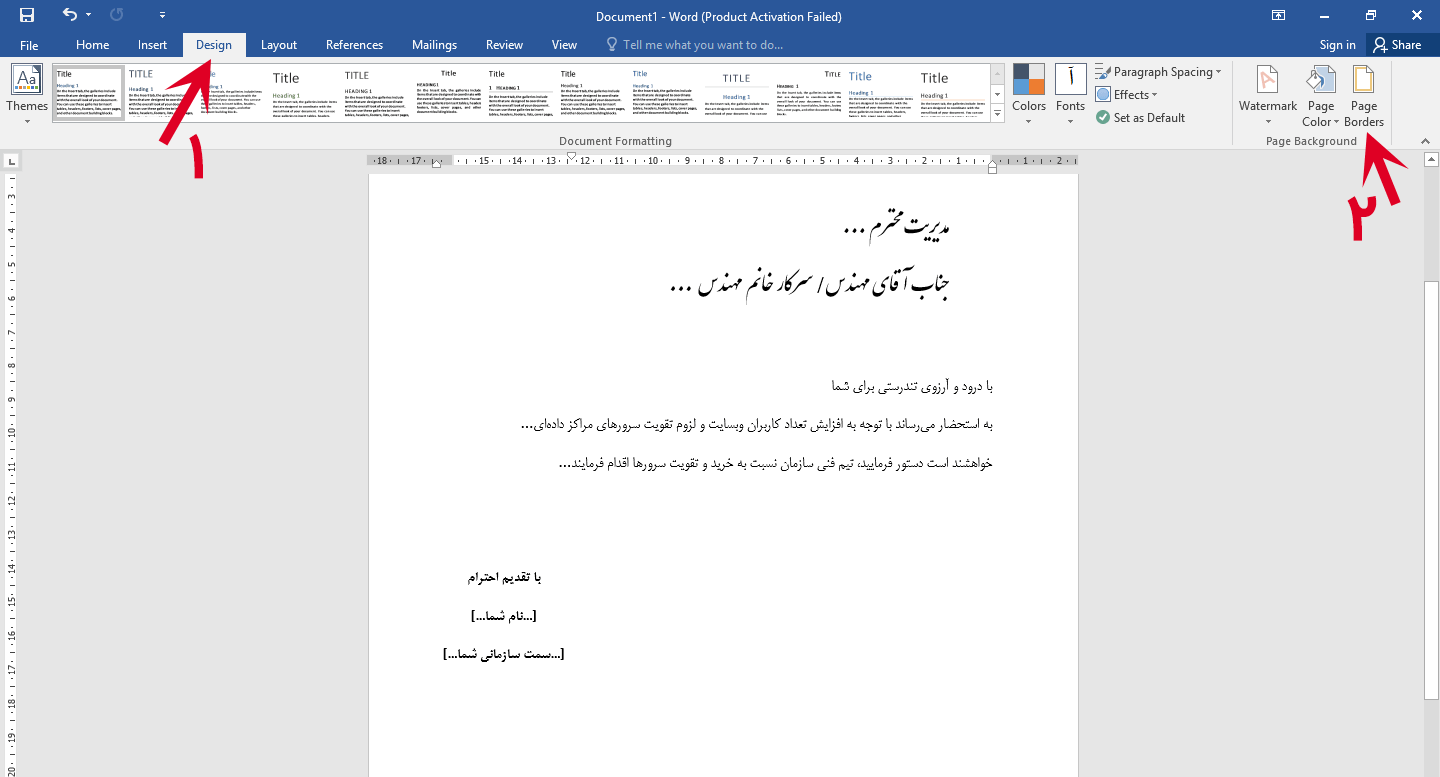Screen dimensions: 1440x777
Task: Open the Page Color picker
Action: coord(1320,96)
